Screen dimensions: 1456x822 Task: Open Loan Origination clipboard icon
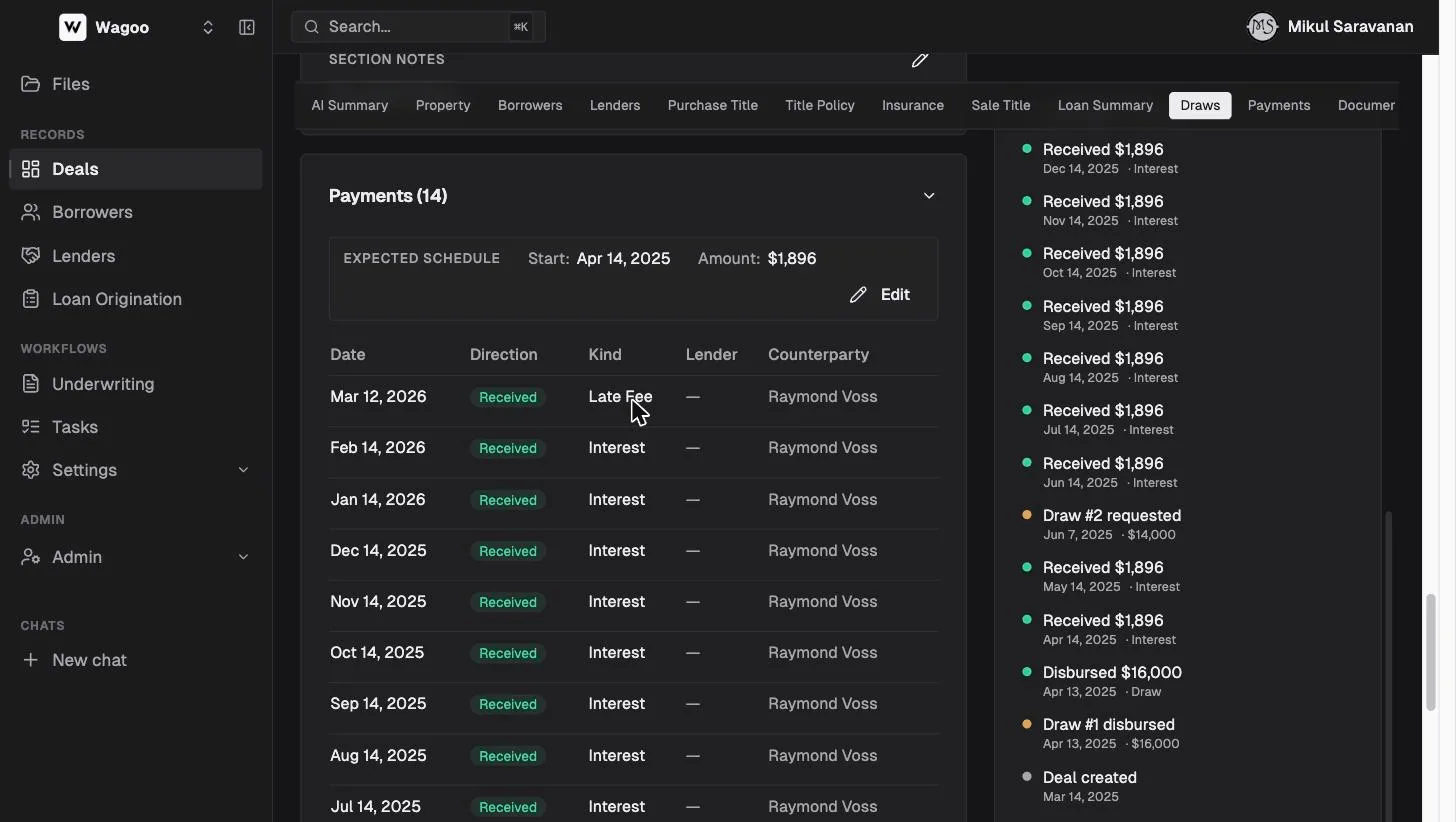point(31,299)
